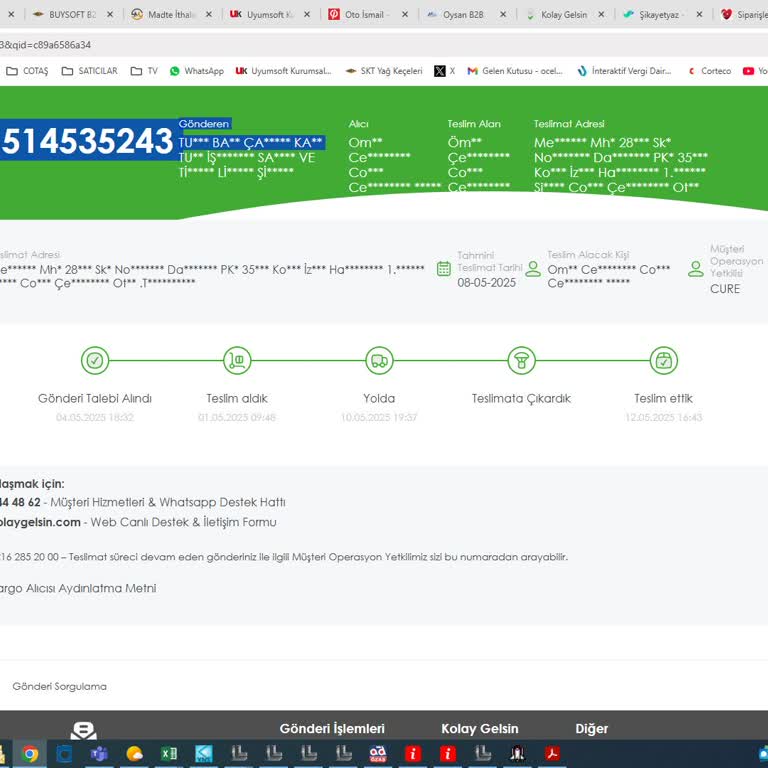Open Adobe Acrobat from the taskbar
Screen dimensions: 768x768
552,753
